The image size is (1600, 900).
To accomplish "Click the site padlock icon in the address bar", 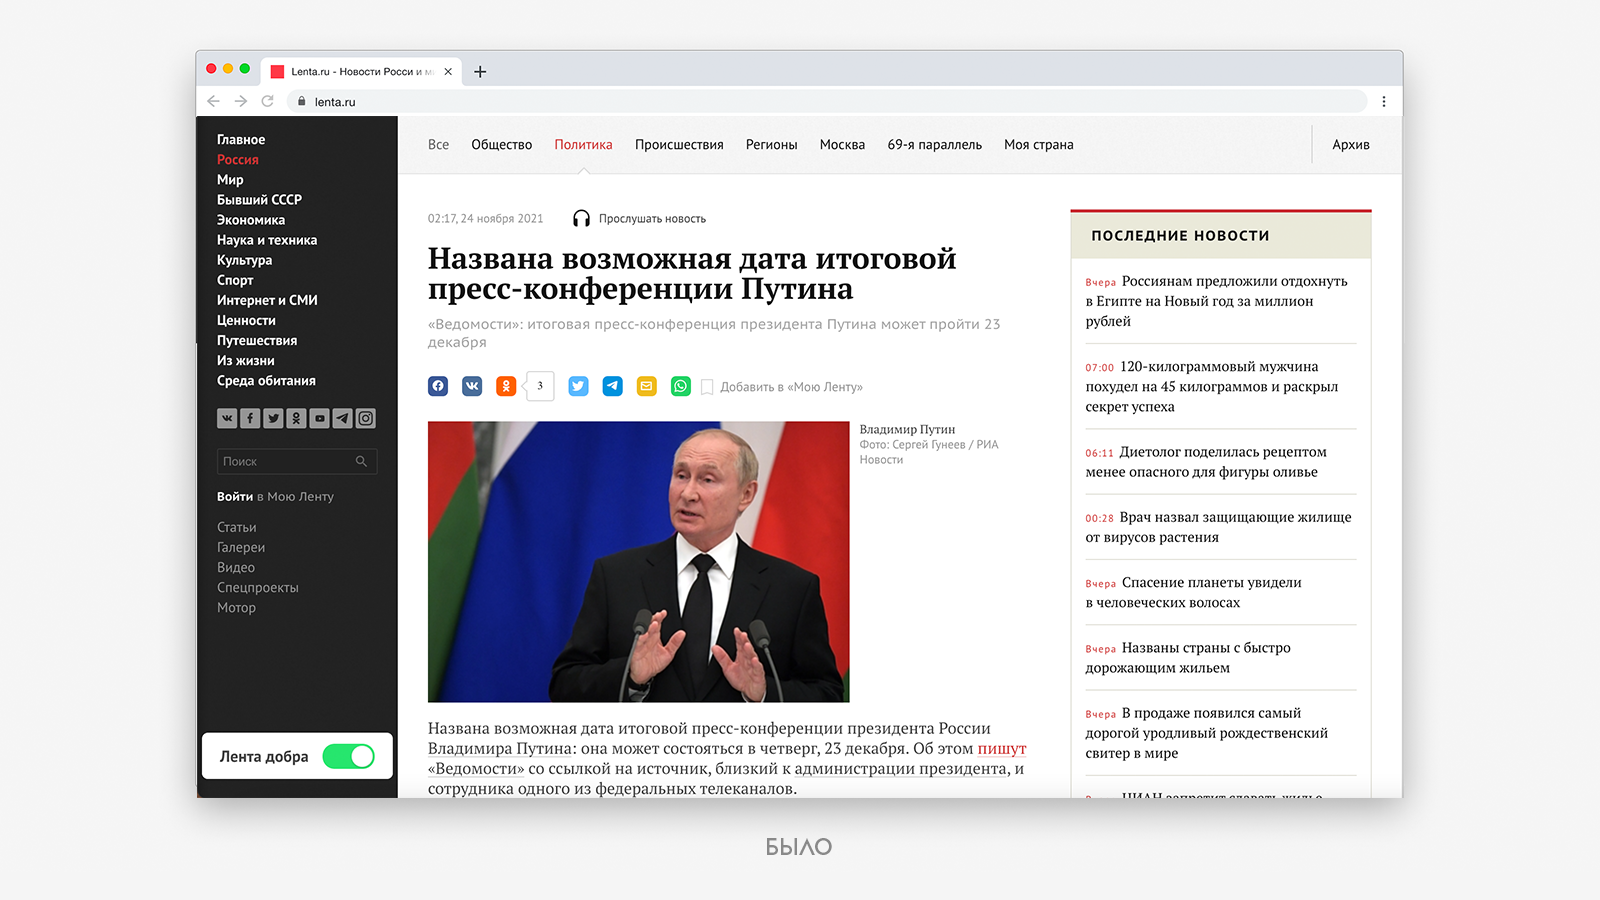I will 301,101.
